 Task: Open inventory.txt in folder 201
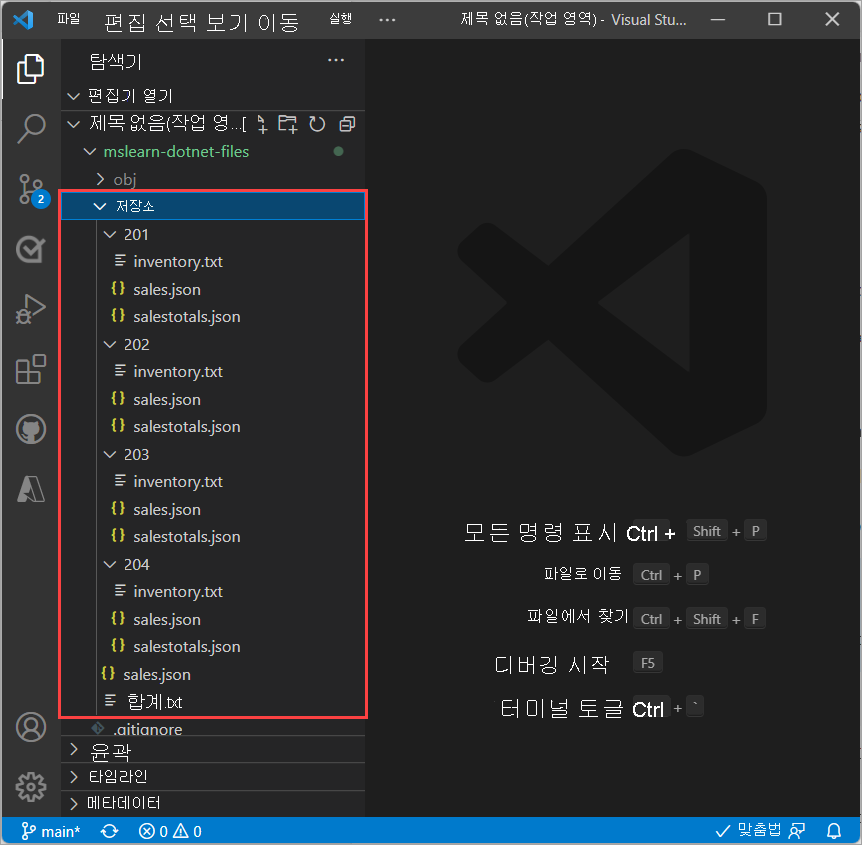pos(213,262)
